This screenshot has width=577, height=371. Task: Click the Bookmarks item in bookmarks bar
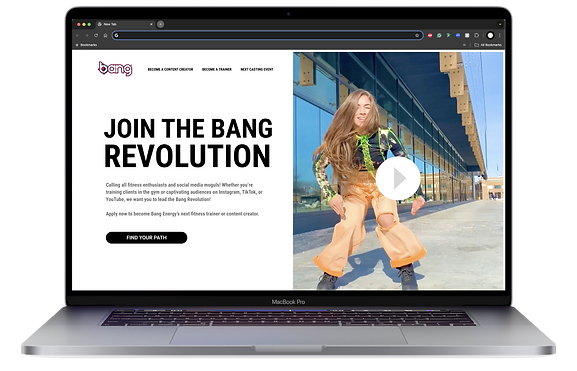(86, 45)
